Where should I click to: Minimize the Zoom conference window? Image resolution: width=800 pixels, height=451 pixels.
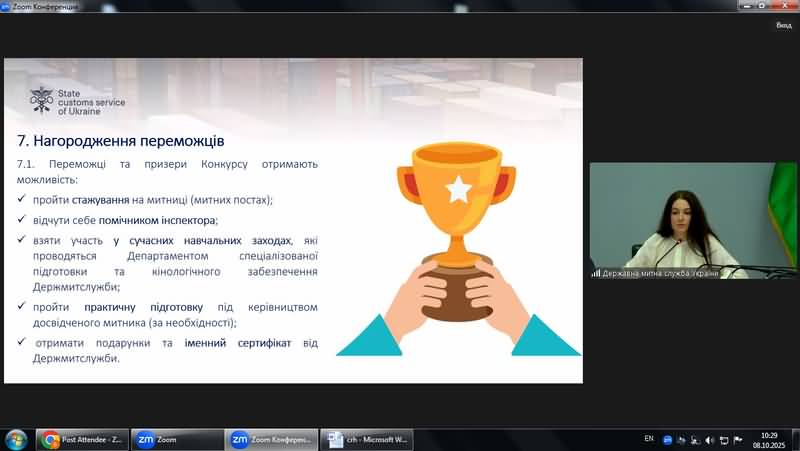[x=748, y=6]
